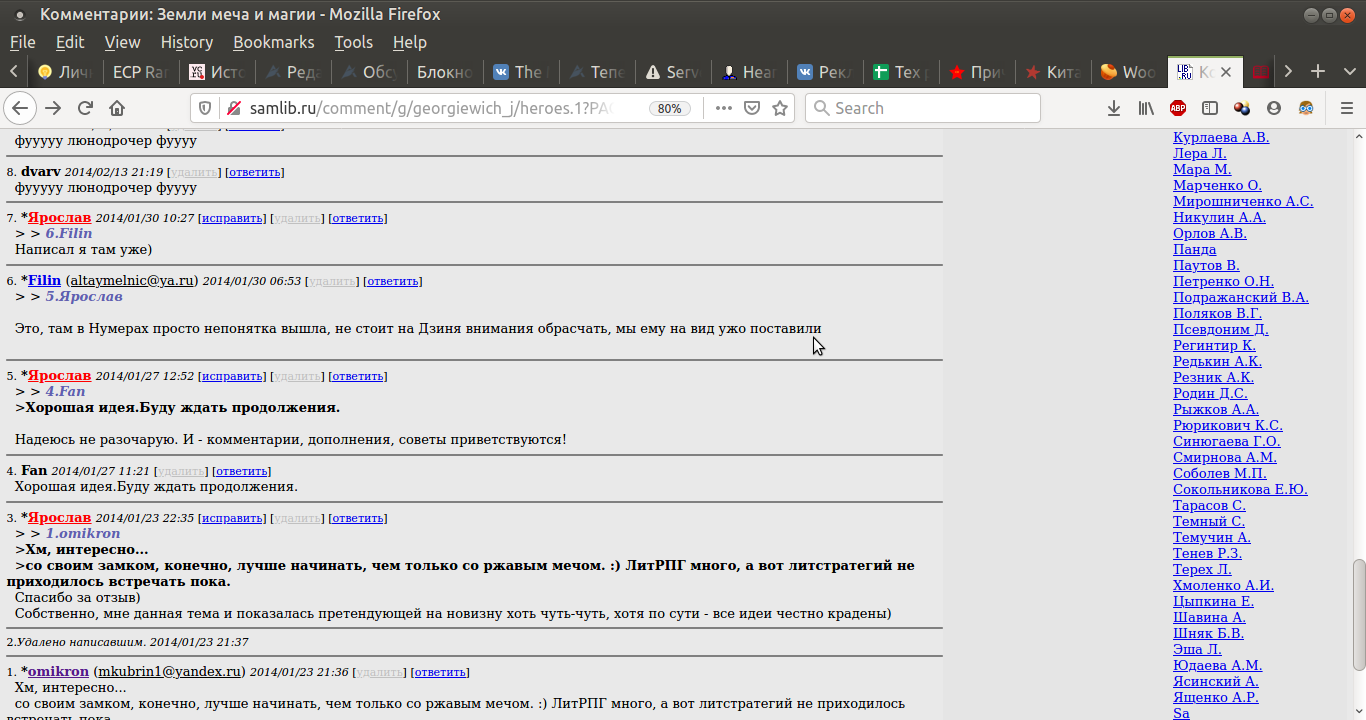Open the Firefox hamburger menu

click(1344, 108)
